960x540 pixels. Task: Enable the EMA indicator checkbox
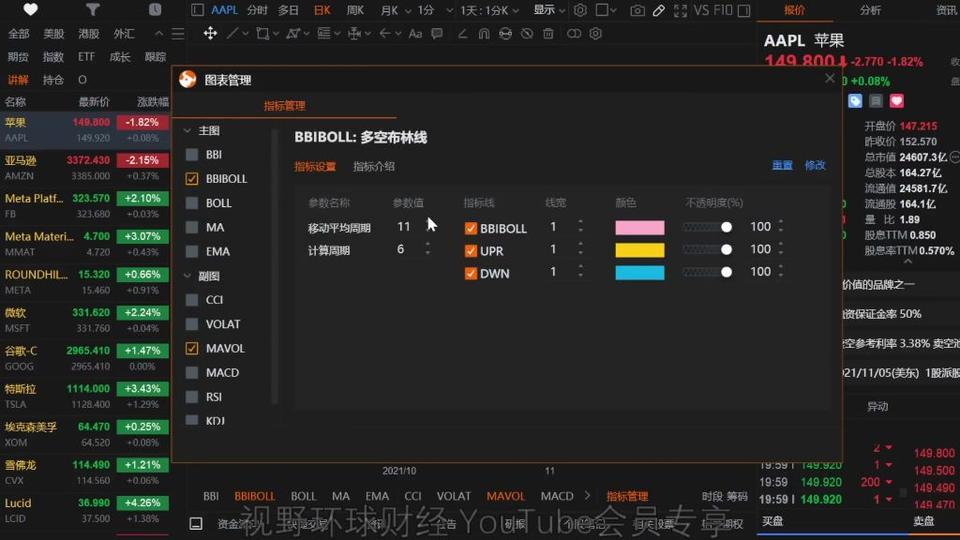[192, 252]
